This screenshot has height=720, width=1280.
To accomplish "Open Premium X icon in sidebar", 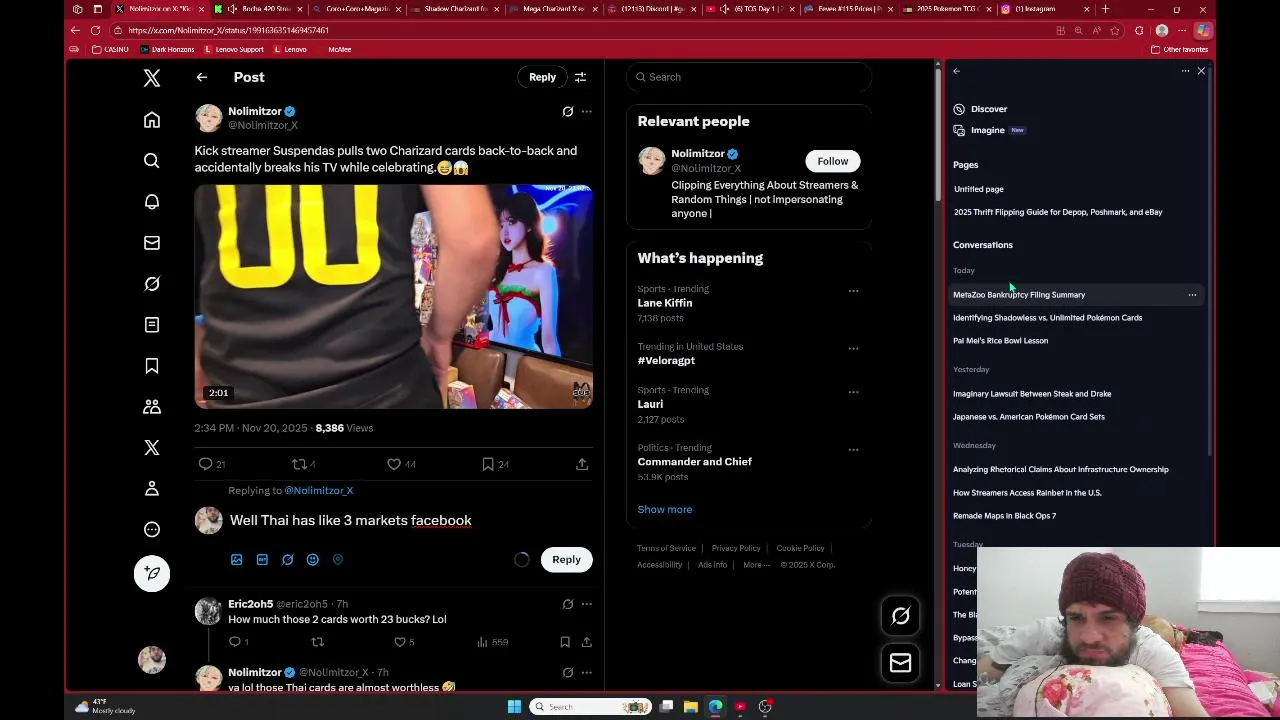I will 152,448.
